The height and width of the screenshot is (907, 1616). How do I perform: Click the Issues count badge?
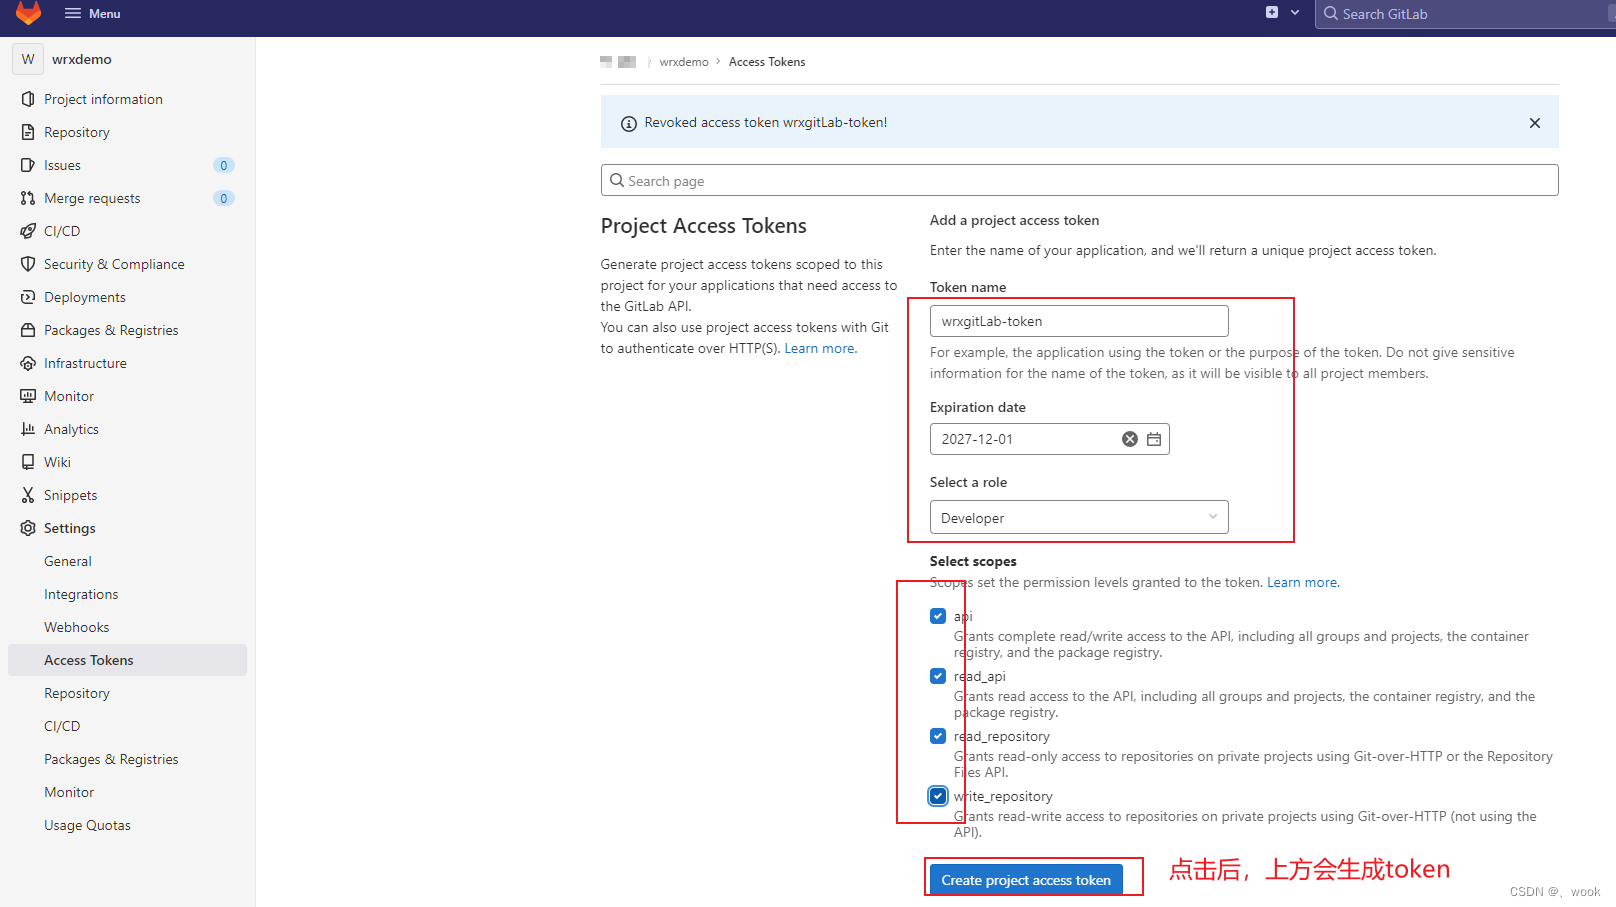click(x=224, y=165)
